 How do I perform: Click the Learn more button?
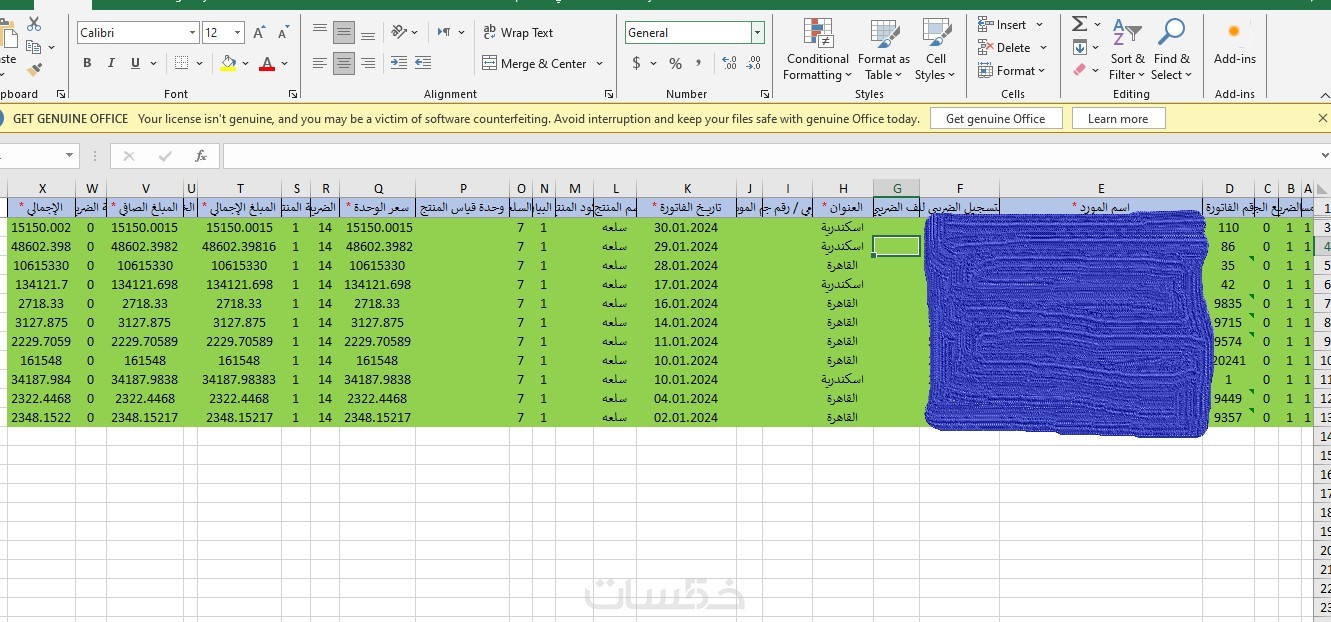point(1118,118)
